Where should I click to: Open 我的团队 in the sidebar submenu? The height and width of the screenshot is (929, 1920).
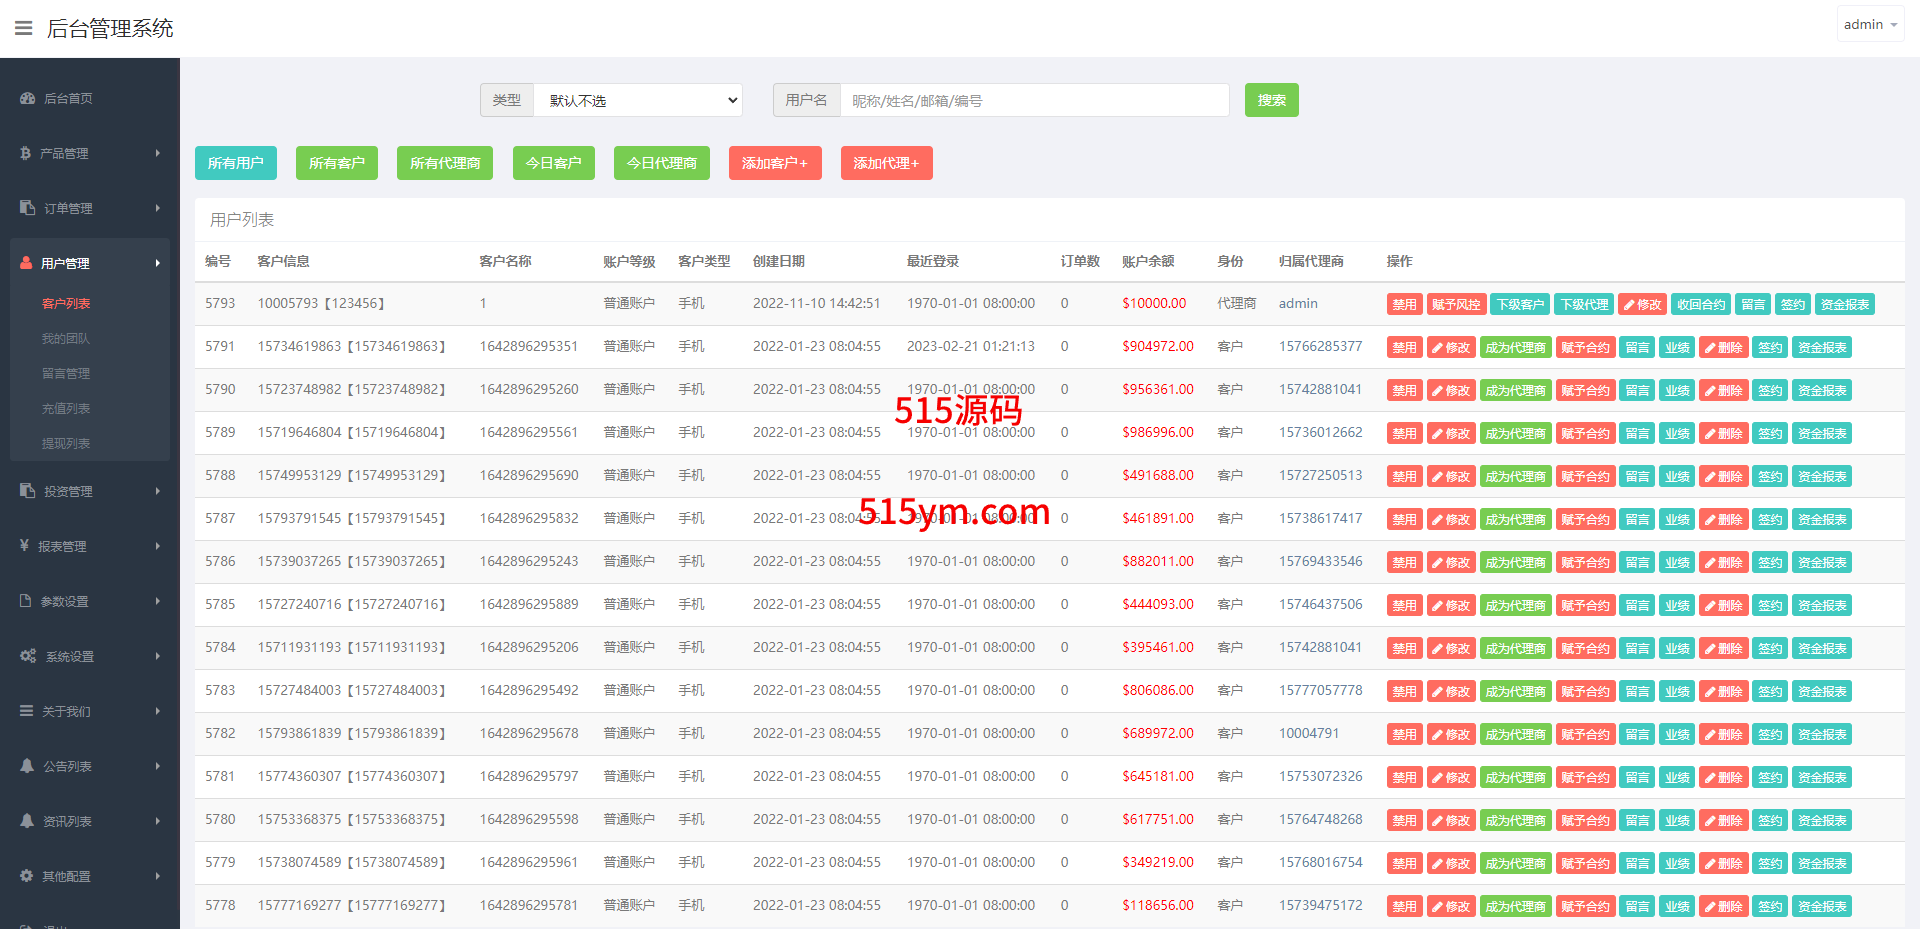click(x=66, y=338)
